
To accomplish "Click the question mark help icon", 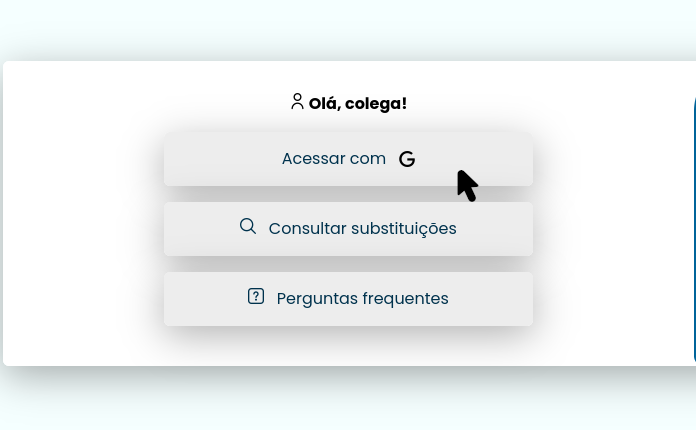I will 256,296.
